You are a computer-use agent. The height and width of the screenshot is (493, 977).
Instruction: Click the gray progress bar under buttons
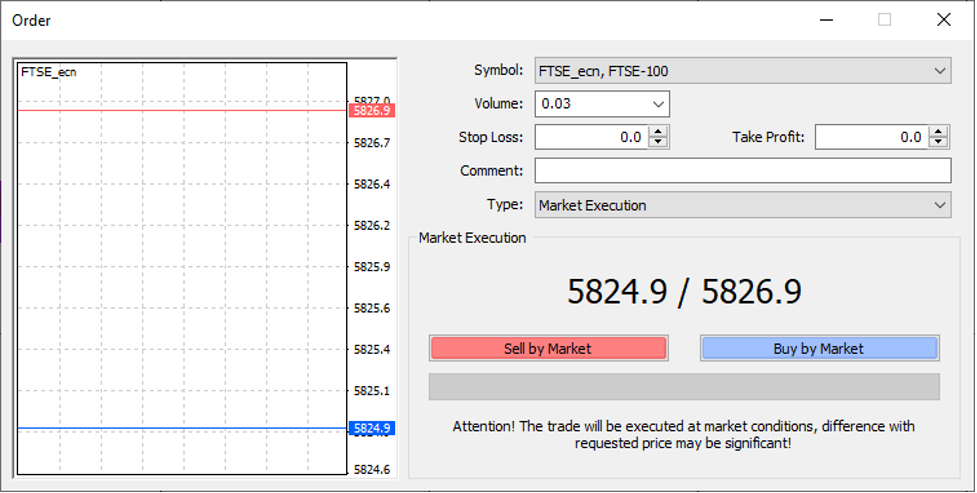pos(684,387)
